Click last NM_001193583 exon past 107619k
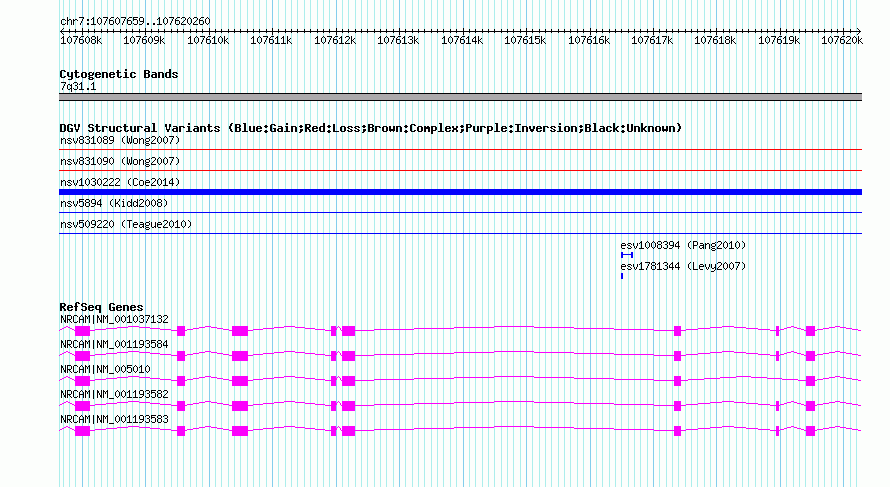 point(811,431)
